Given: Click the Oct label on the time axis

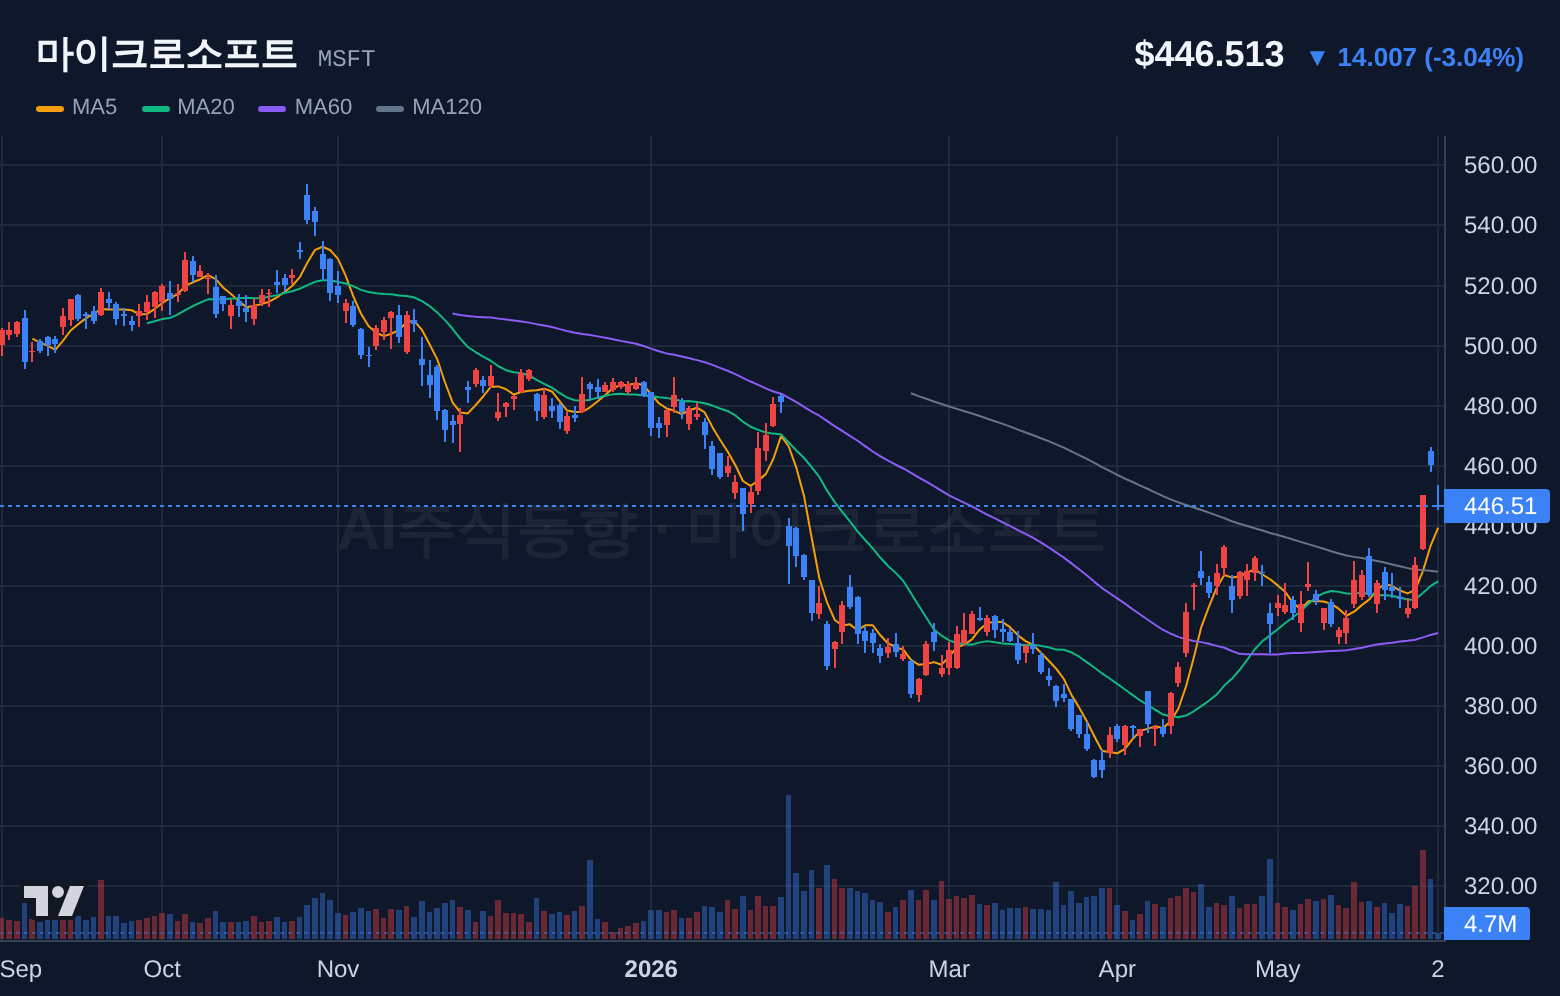Looking at the screenshot, I should 162,969.
